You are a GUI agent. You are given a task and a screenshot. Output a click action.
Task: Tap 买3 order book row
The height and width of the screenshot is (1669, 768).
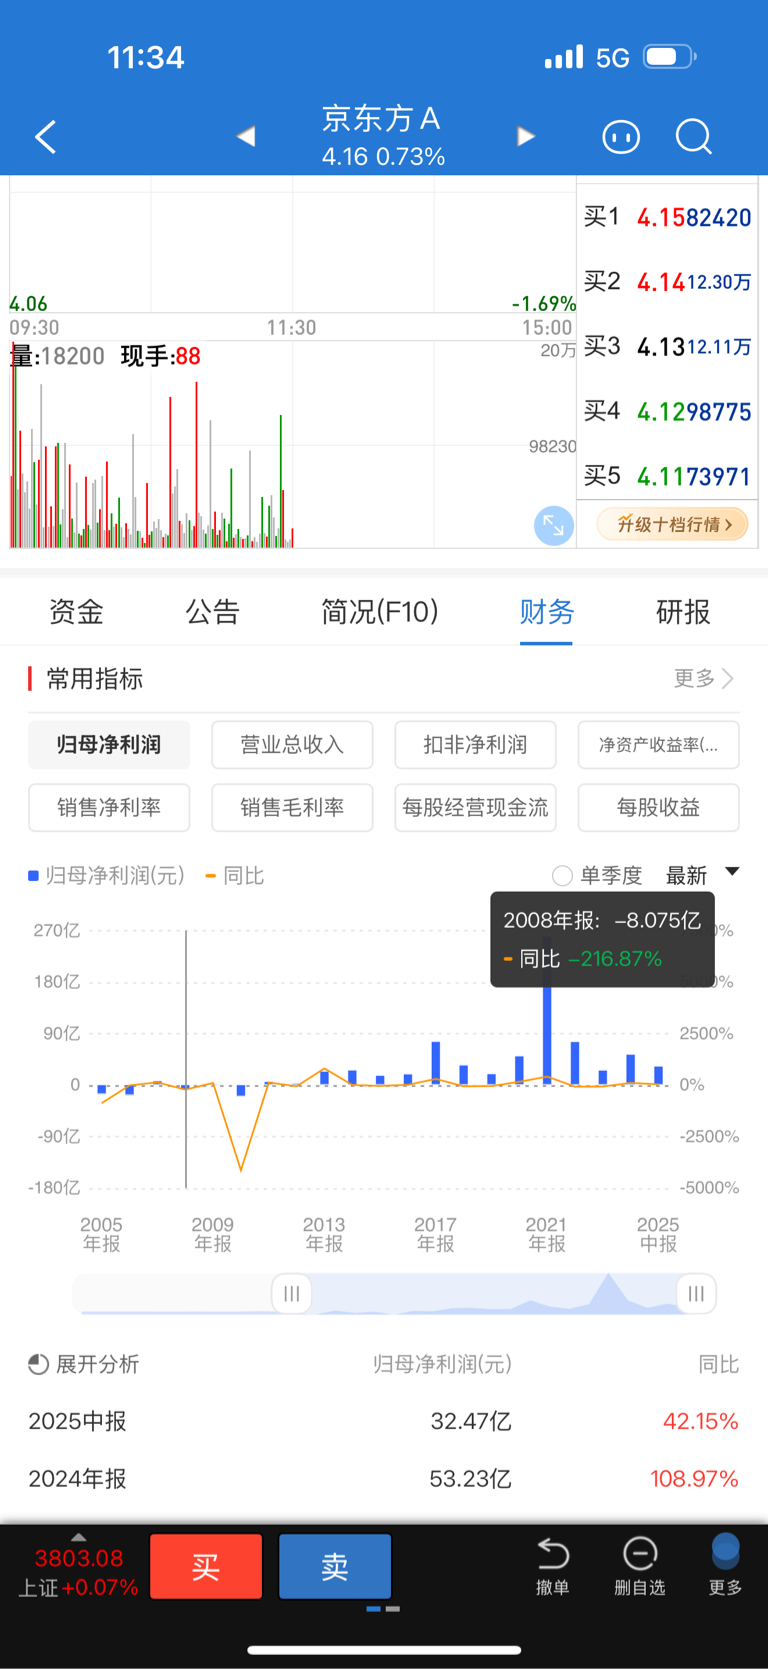(x=667, y=346)
